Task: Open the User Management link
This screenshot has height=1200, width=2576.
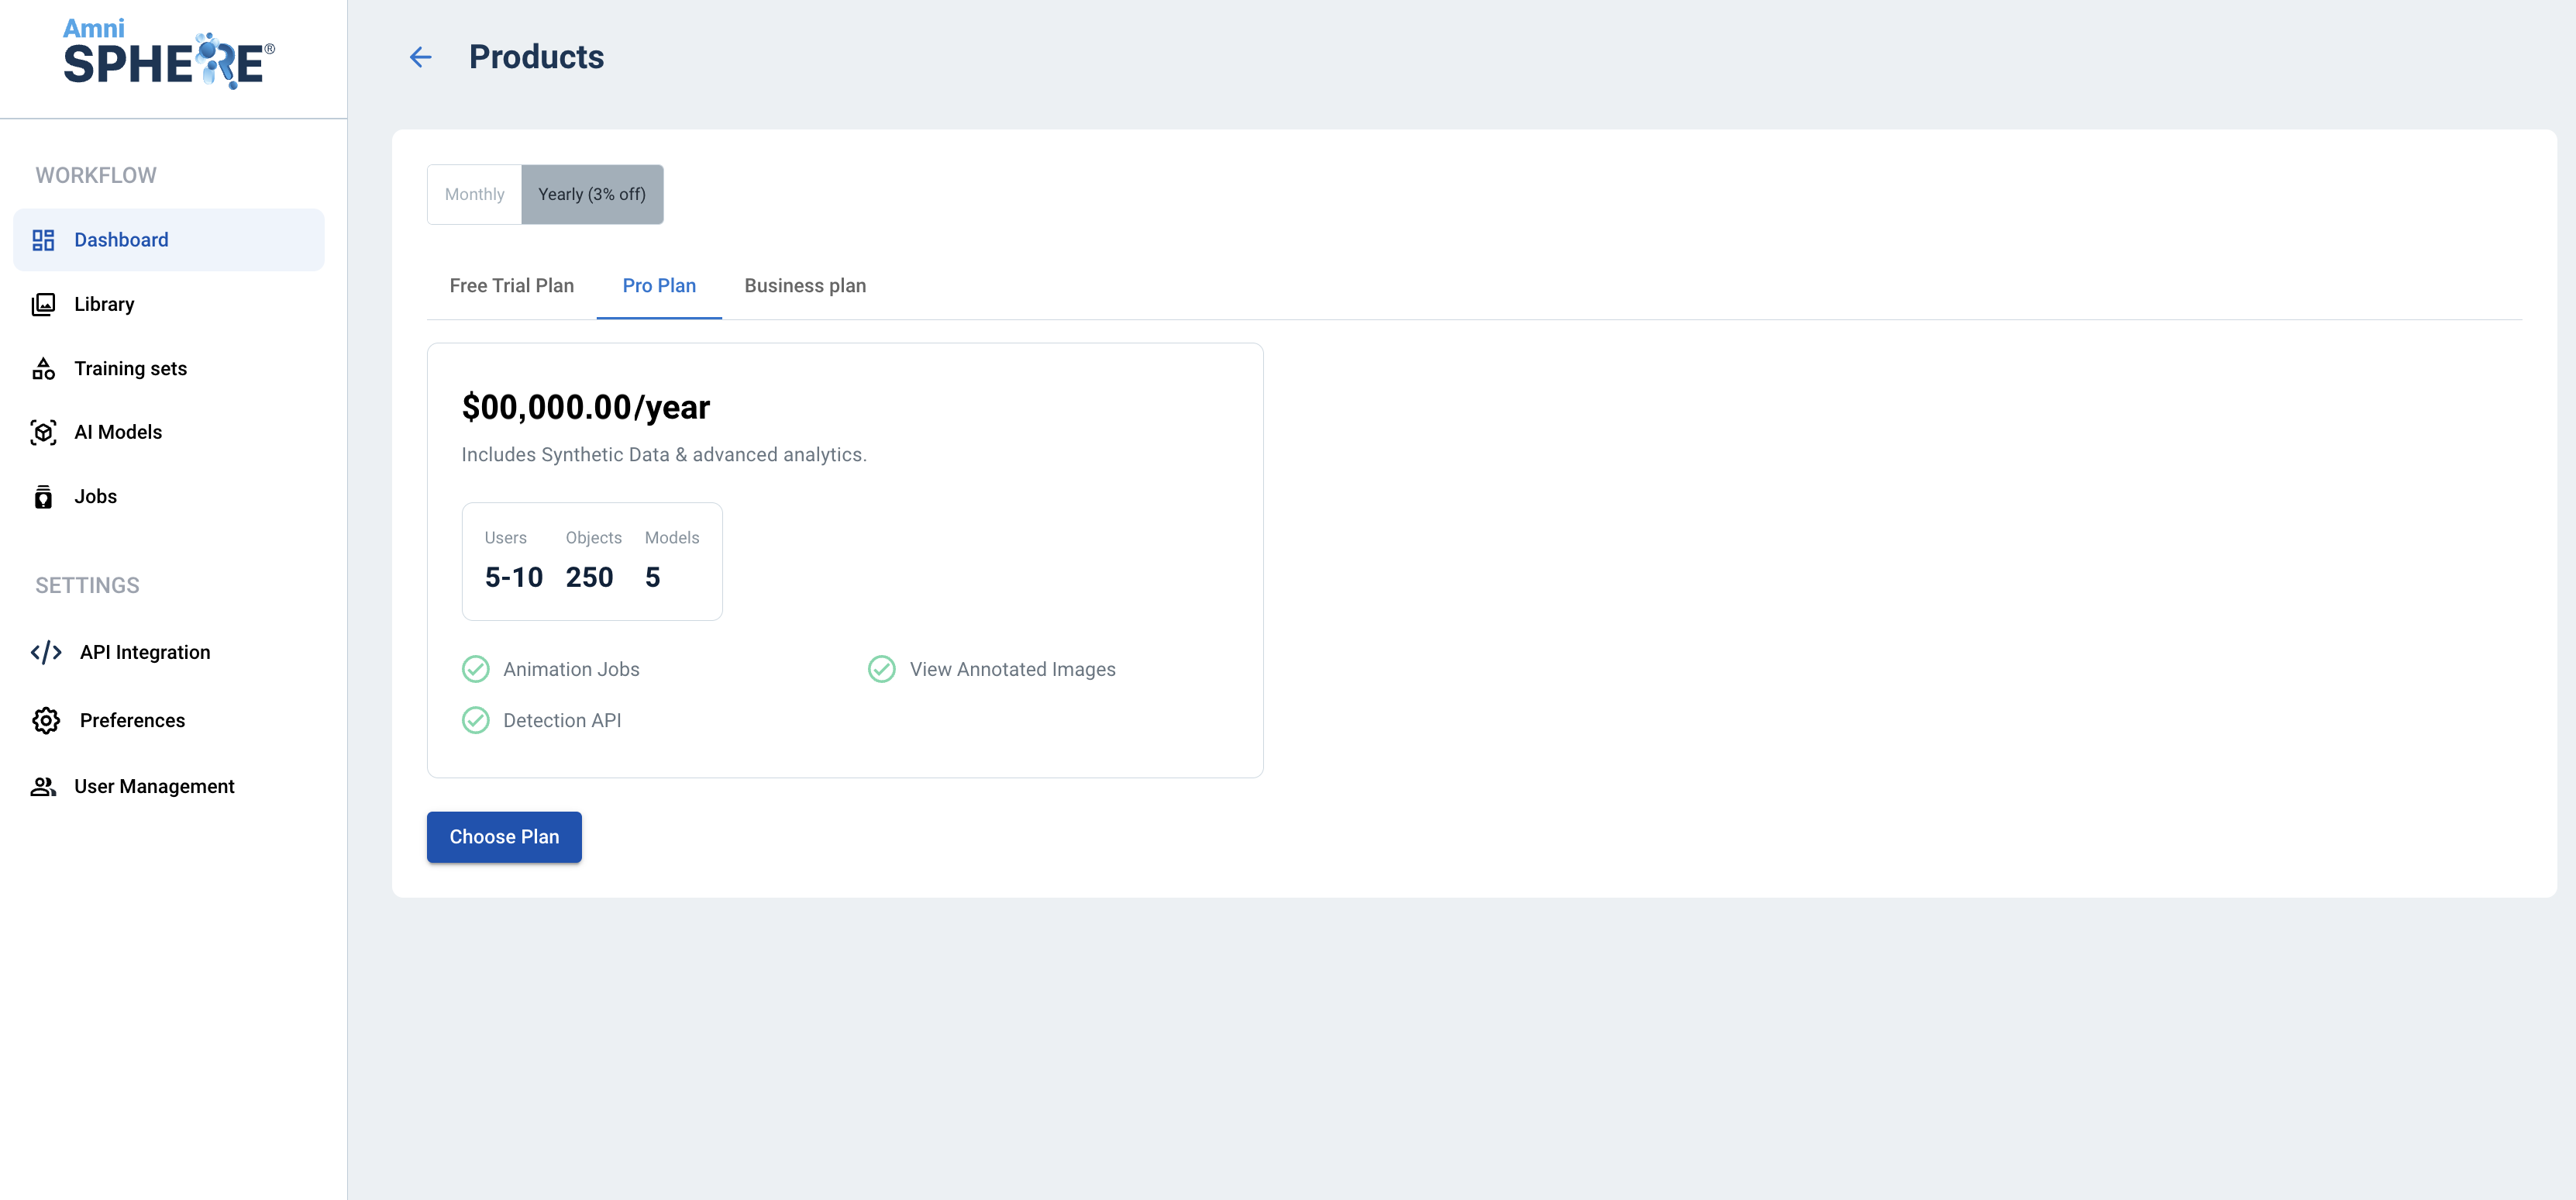Action: [154, 787]
